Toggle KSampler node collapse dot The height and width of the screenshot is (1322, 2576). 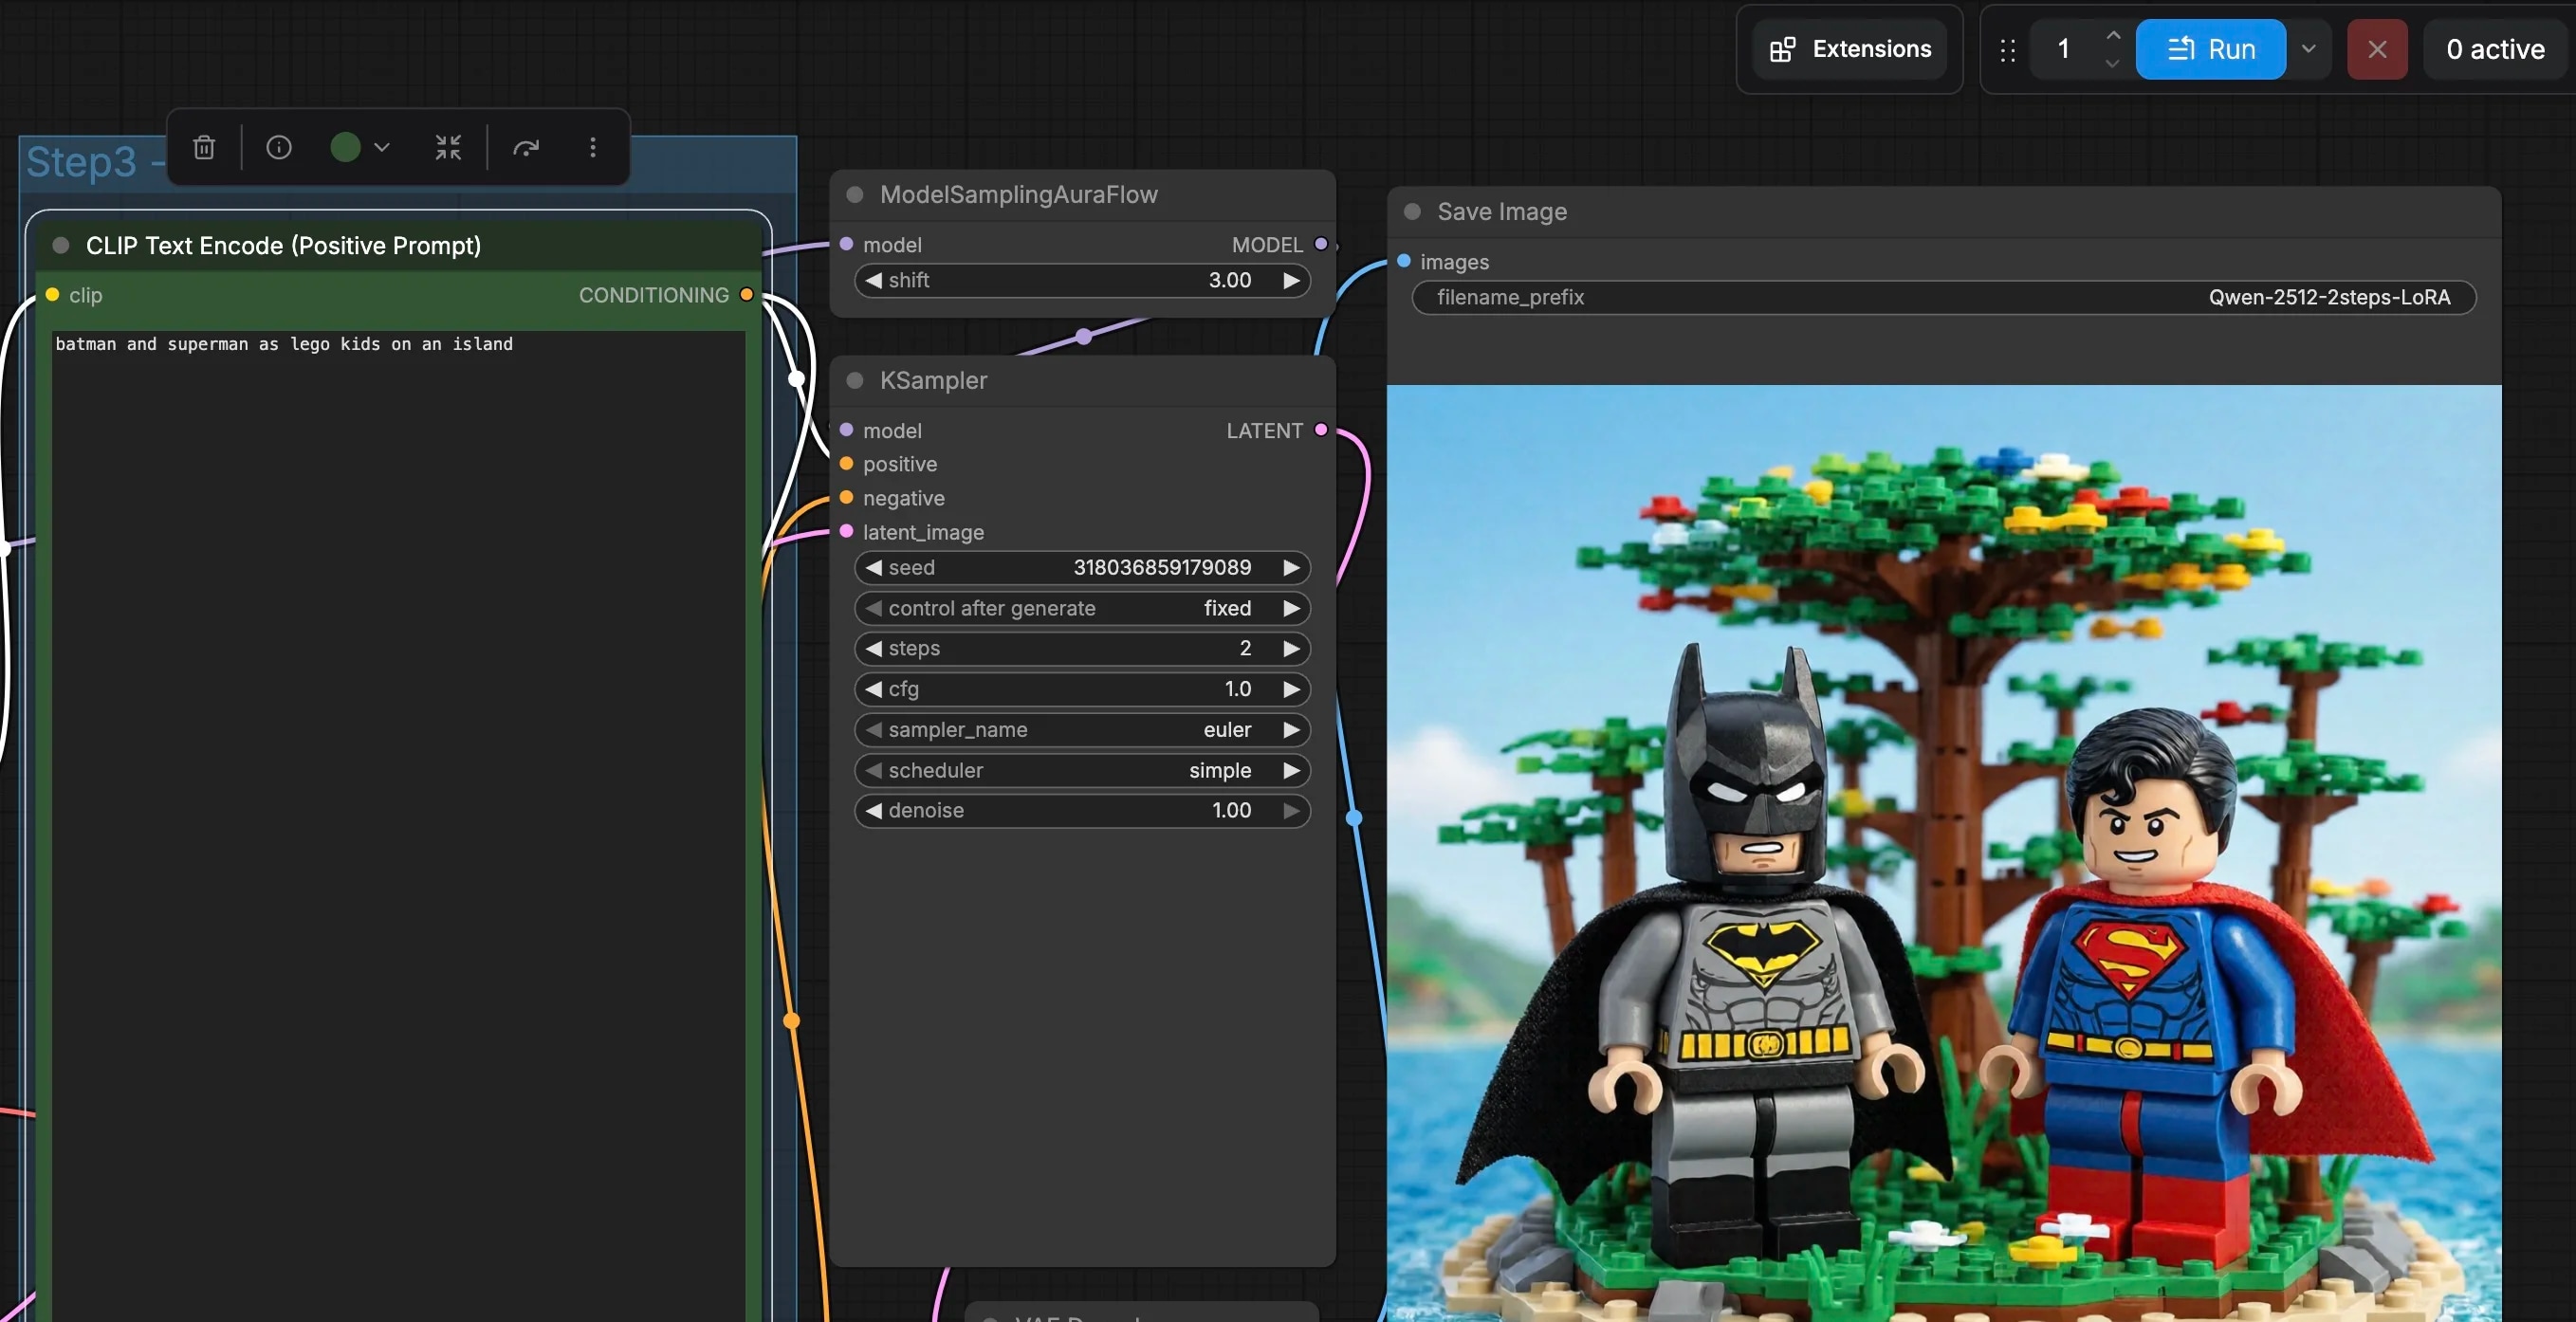click(855, 380)
